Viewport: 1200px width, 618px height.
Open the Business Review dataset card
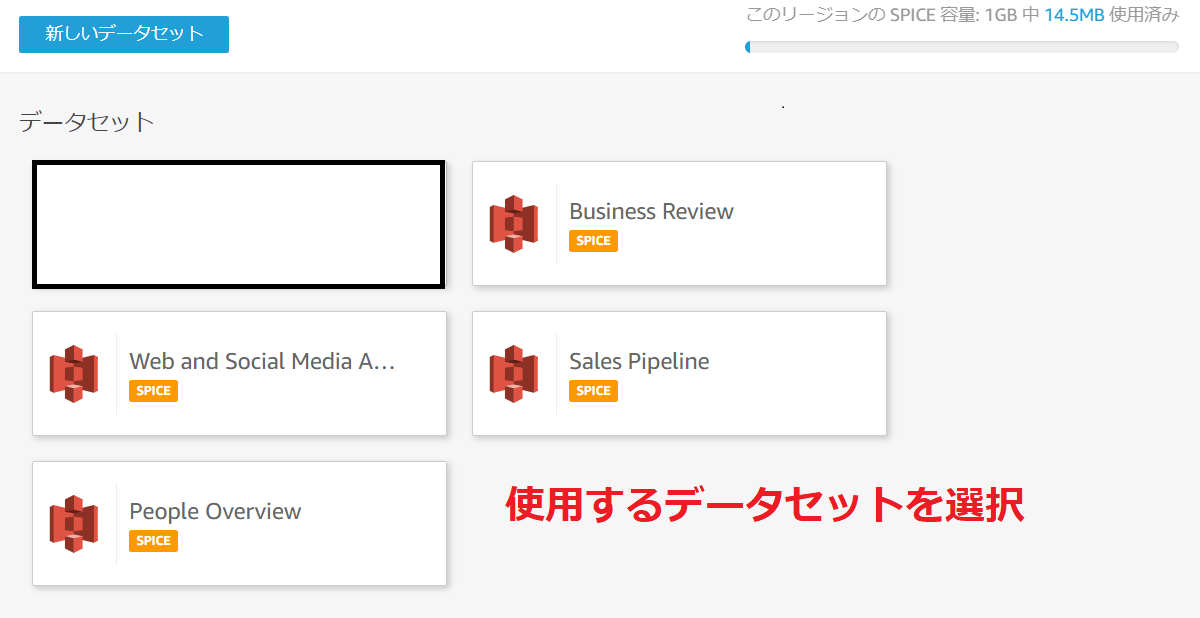point(679,224)
